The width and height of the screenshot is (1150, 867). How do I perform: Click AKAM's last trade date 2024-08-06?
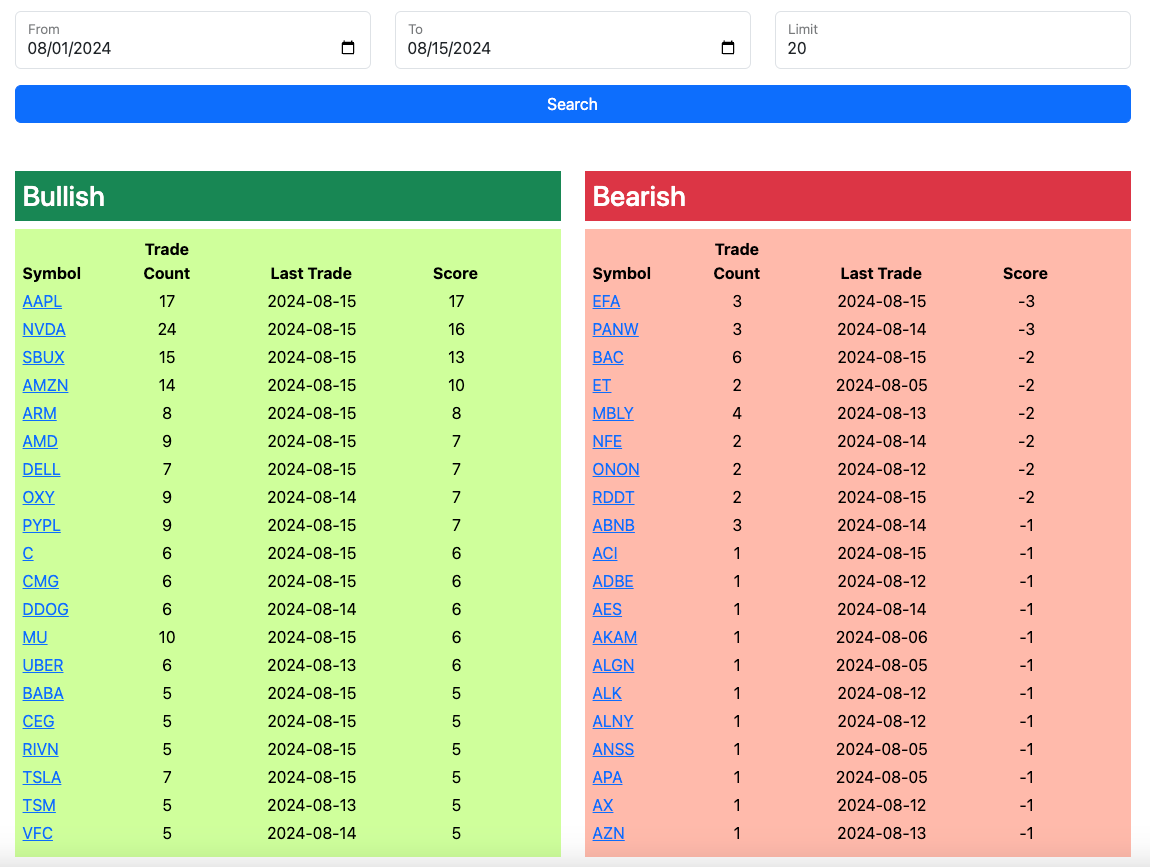(x=882, y=637)
